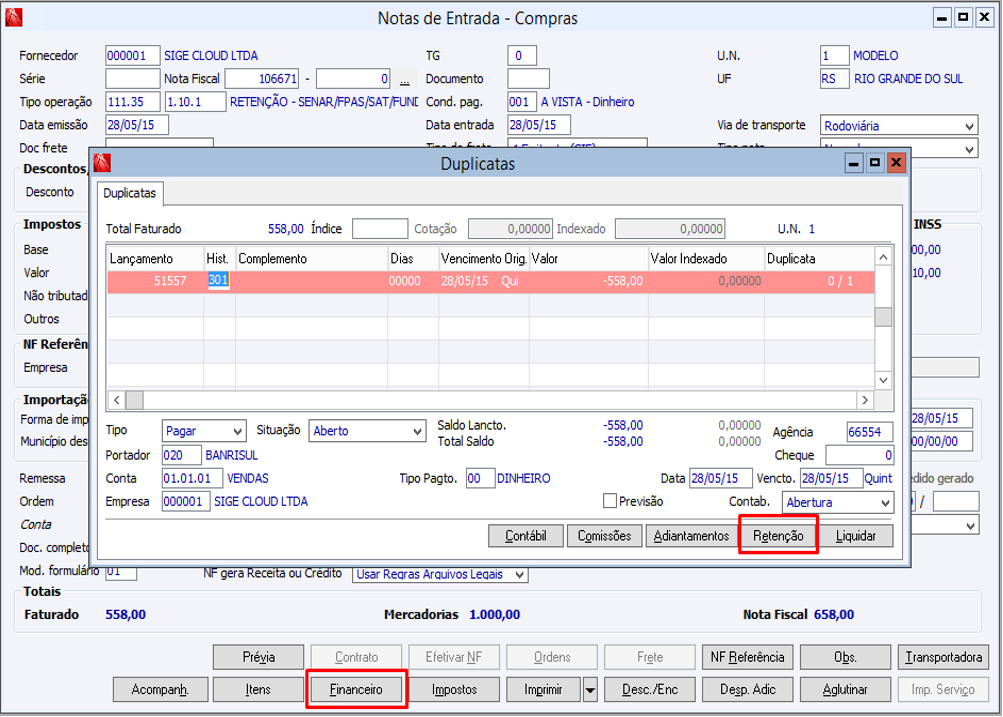Click the Notas de Entrada window icon
Viewport: 1003px width, 717px height.
[x=12, y=18]
